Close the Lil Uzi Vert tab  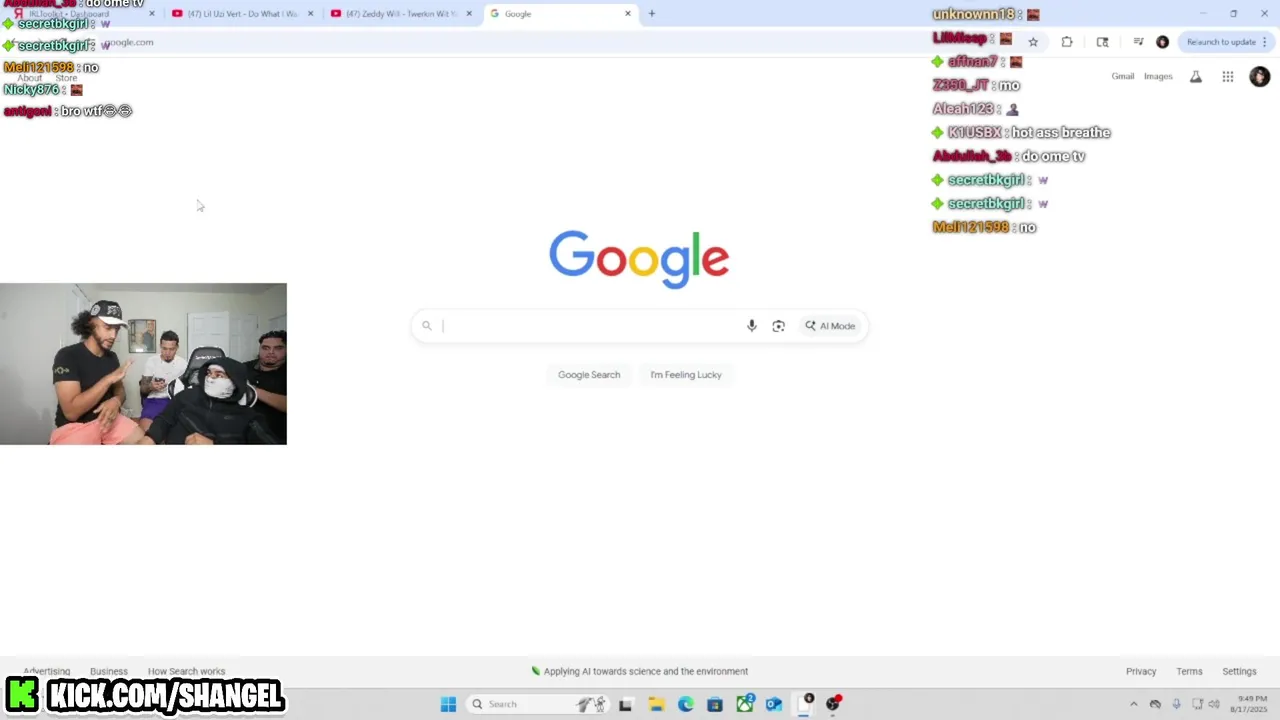(310, 14)
